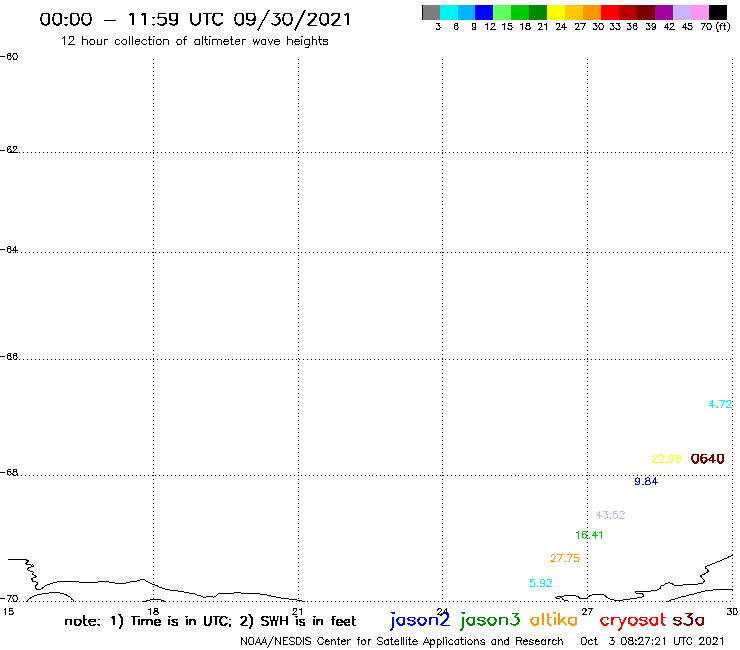Click the -62 latitude axis label
This screenshot has width=740, height=650.
click(x=9, y=150)
